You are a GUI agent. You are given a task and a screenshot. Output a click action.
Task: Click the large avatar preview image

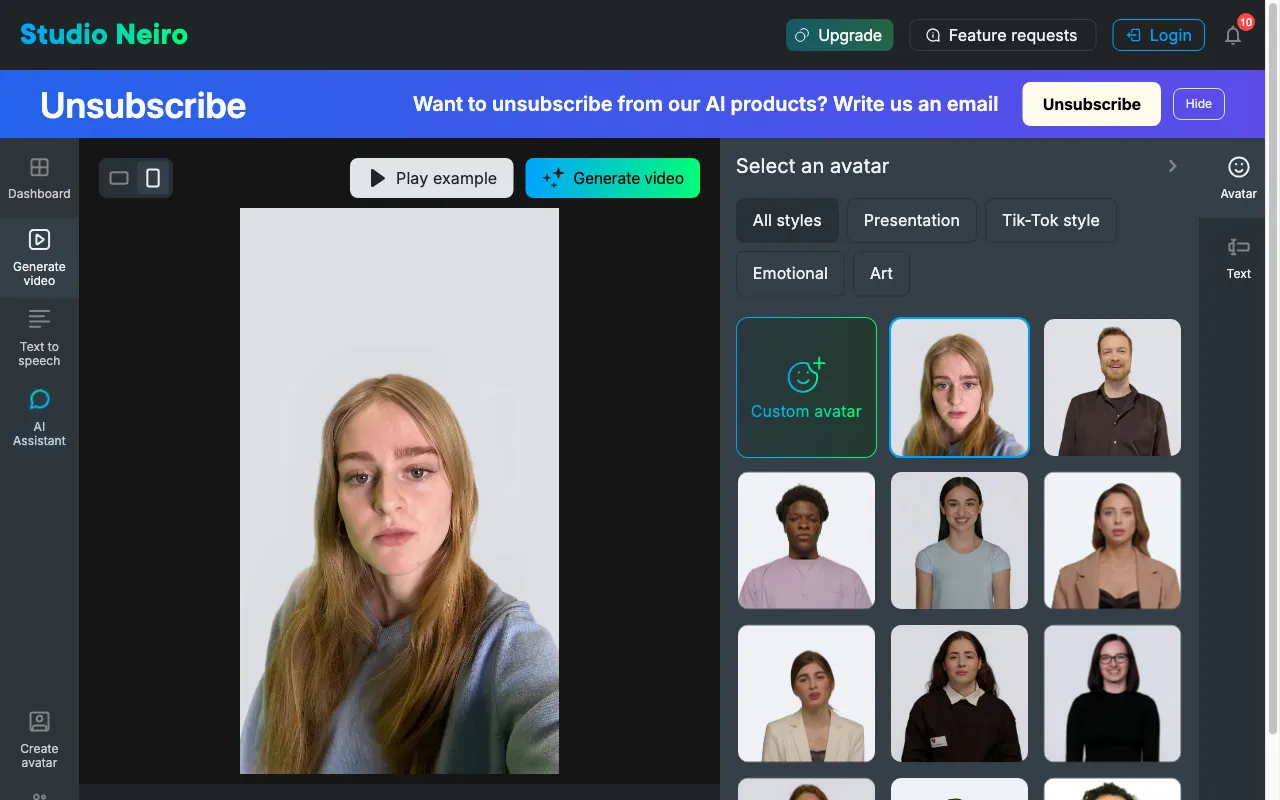tap(399, 490)
